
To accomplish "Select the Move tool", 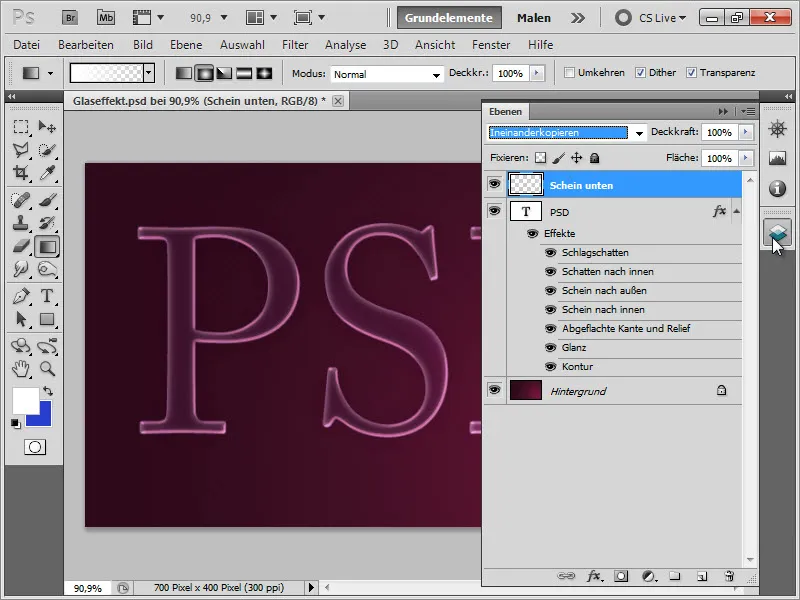I will click(47, 127).
